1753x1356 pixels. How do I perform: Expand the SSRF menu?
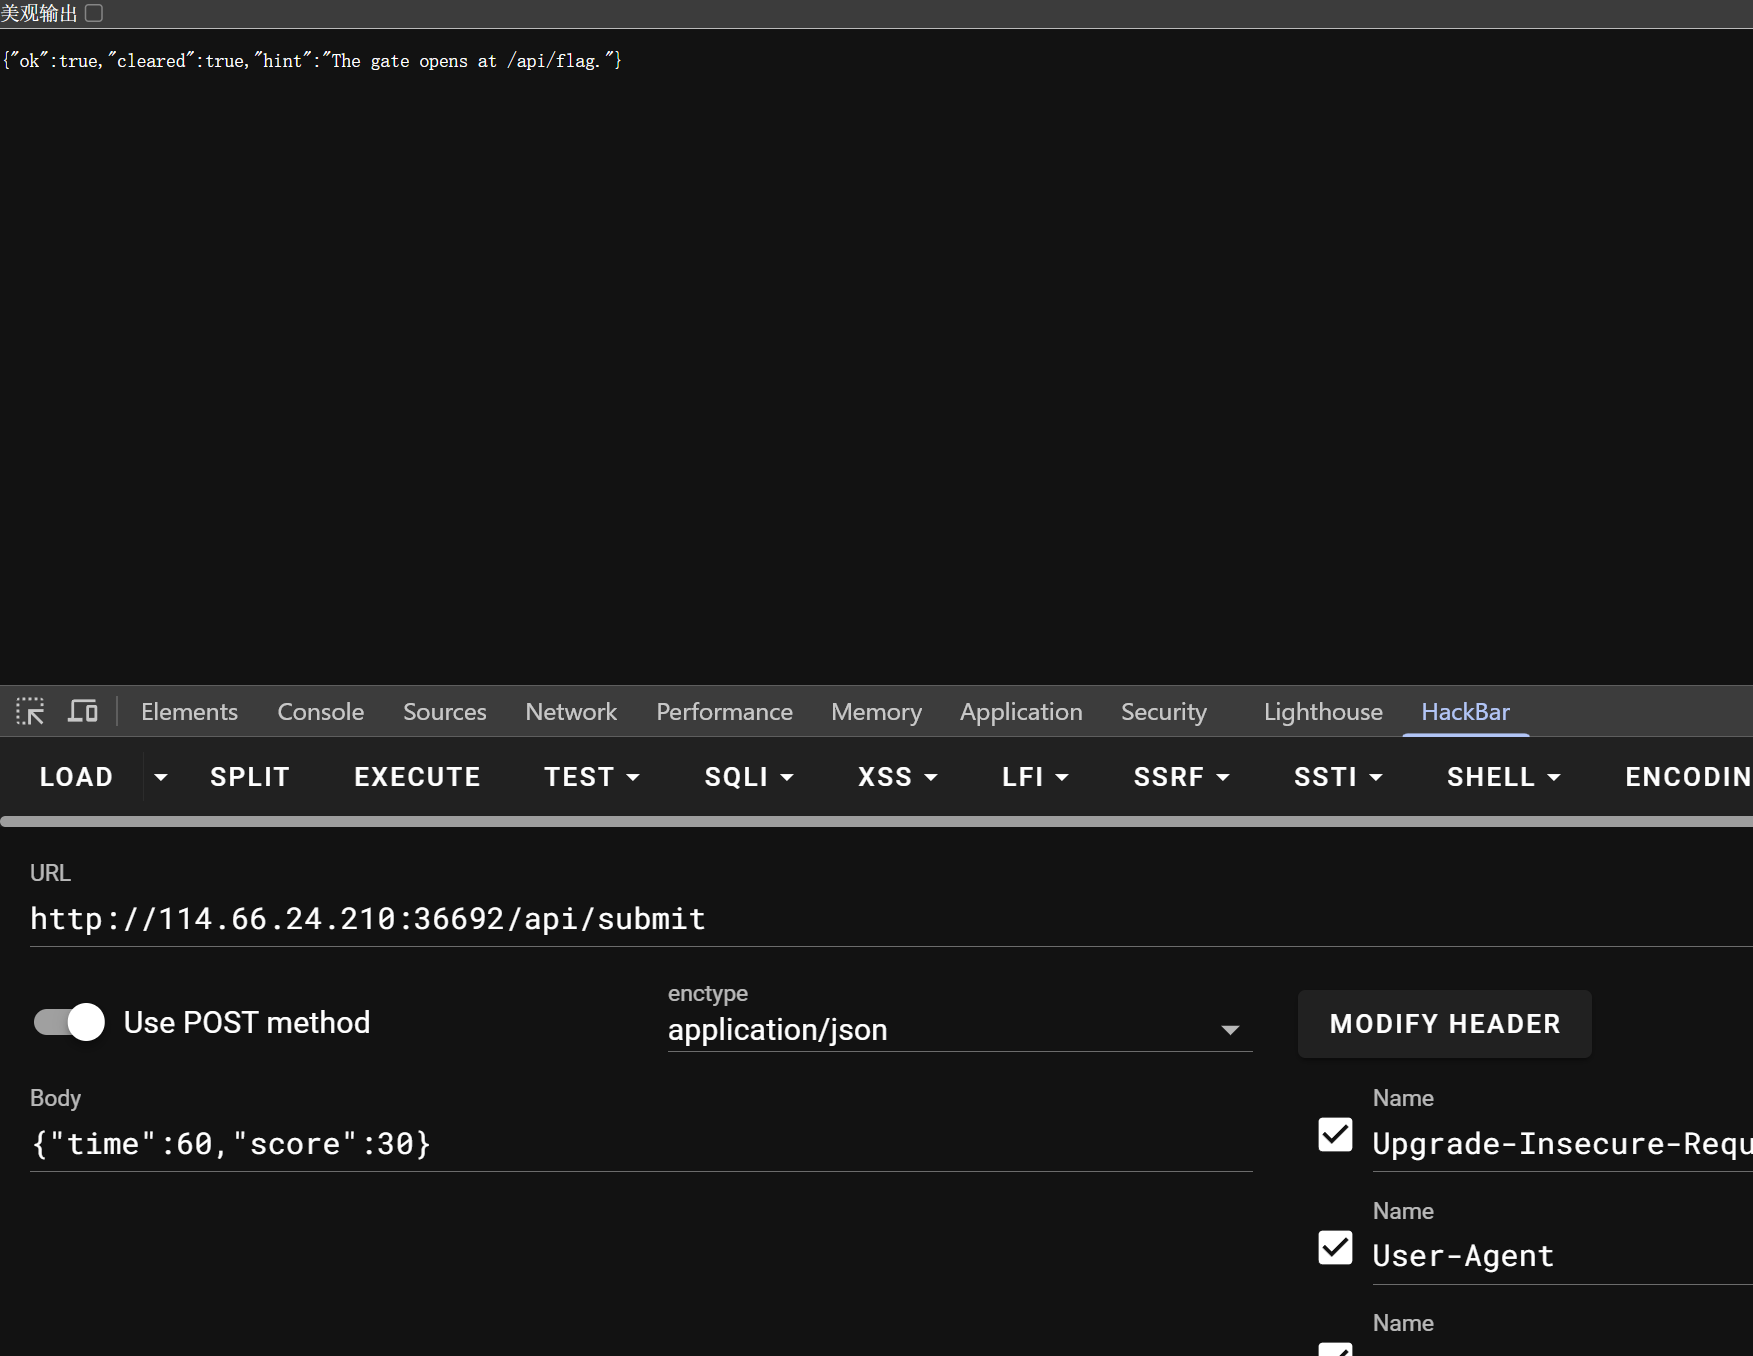(x=1182, y=777)
